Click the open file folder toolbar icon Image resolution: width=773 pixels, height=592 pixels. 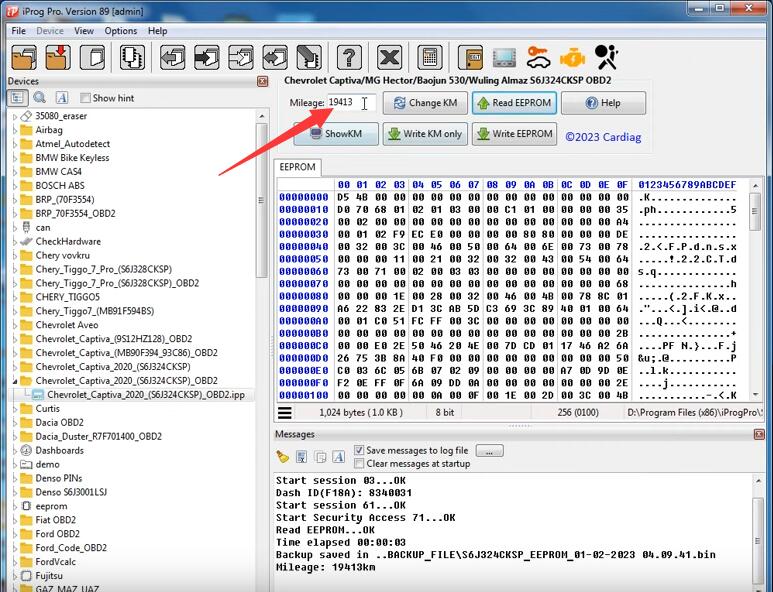pyautogui.click(x=24, y=57)
